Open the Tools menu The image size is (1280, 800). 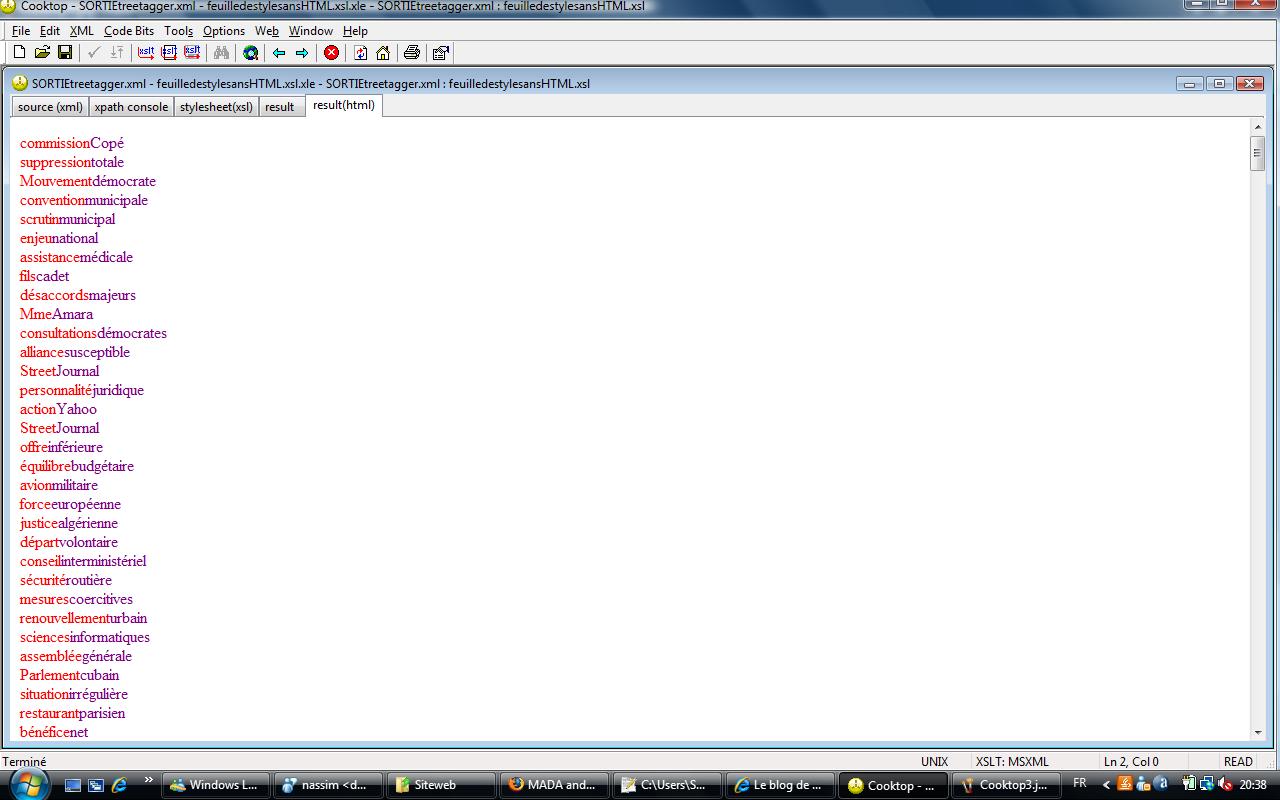179,31
